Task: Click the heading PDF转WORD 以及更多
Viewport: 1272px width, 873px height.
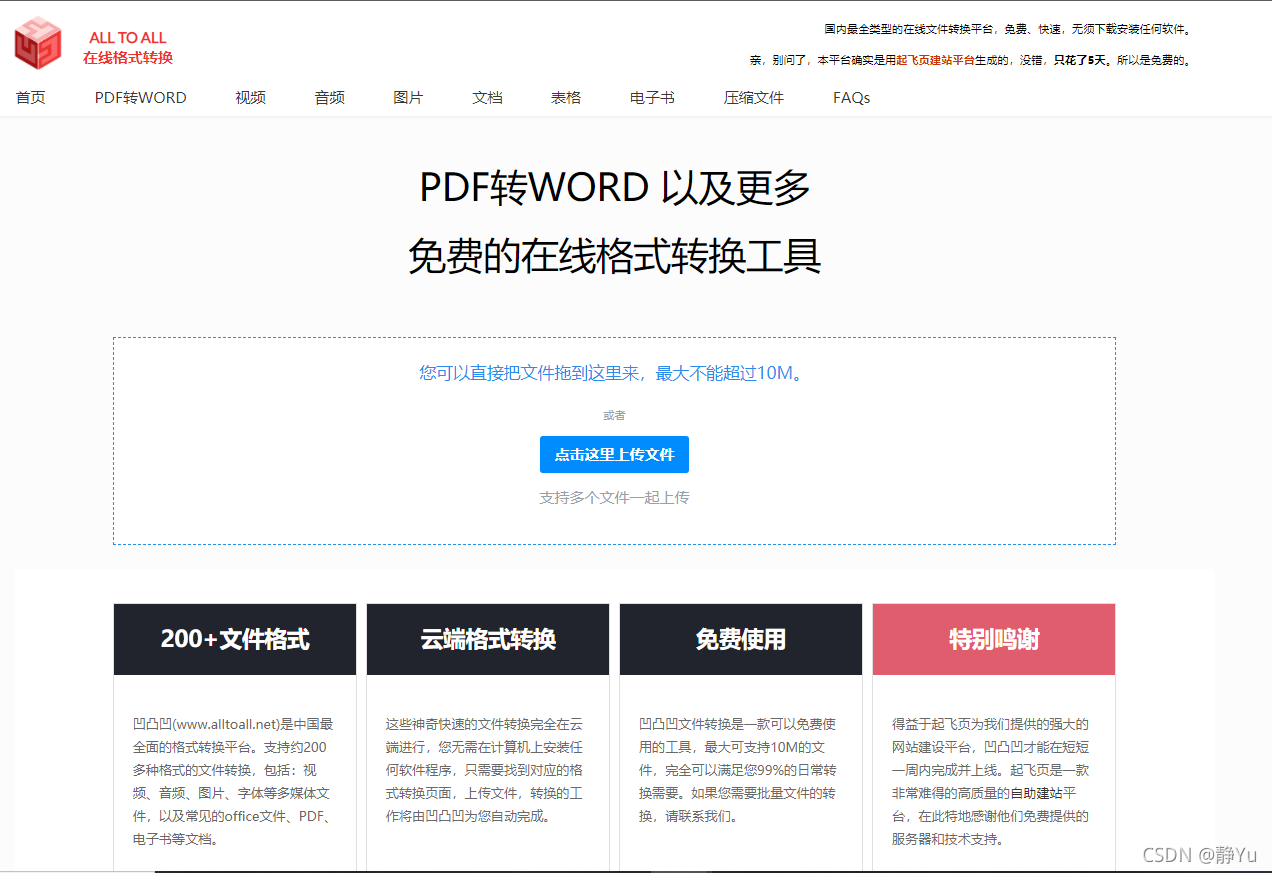Action: click(x=614, y=188)
